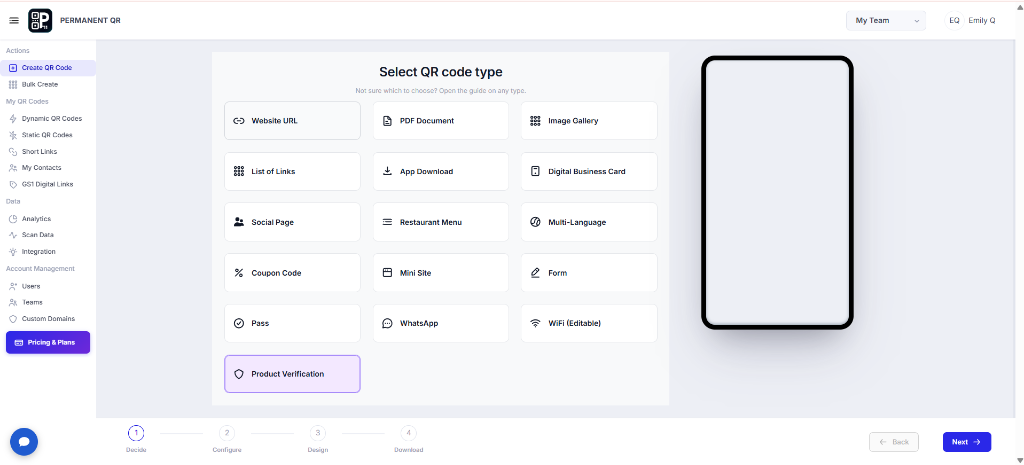Open Custom Domains page
1024x465 pixels.
point(48,319)
